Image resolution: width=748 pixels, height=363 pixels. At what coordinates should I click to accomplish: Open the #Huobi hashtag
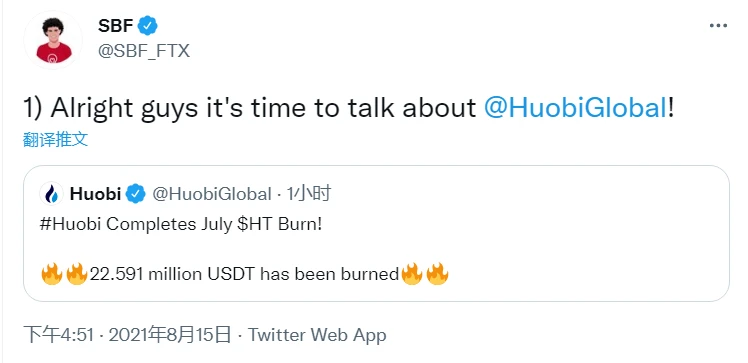coord(71,224)
